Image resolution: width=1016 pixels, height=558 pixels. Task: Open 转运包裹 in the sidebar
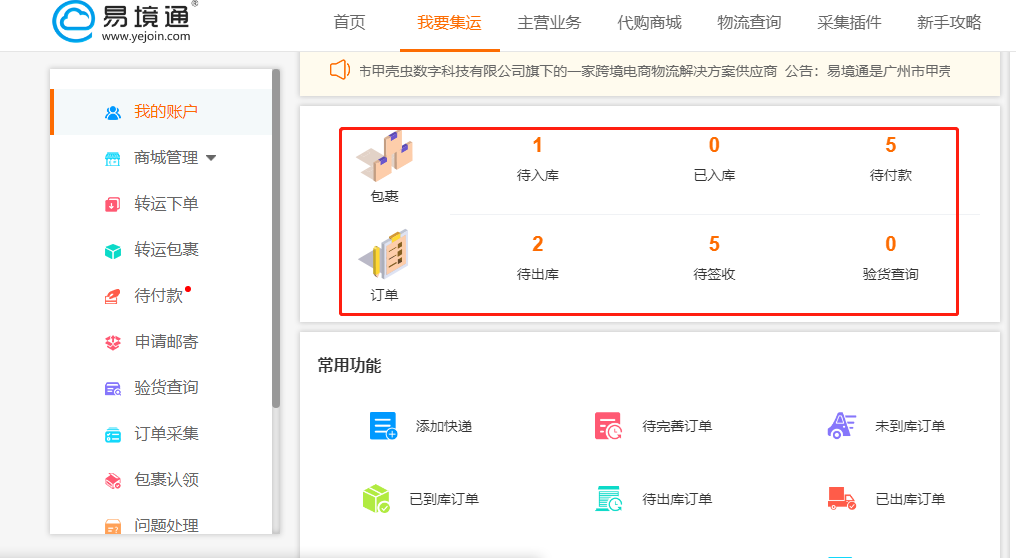click(166, 250)
